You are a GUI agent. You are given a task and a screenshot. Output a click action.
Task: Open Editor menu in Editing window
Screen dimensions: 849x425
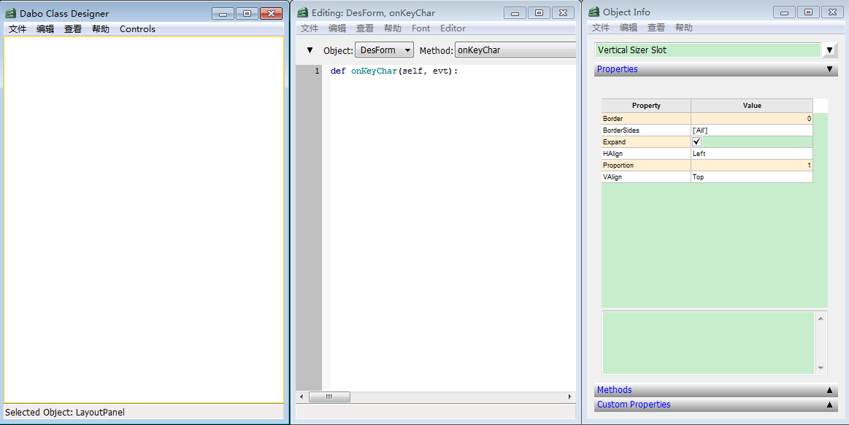pos(453,28)
